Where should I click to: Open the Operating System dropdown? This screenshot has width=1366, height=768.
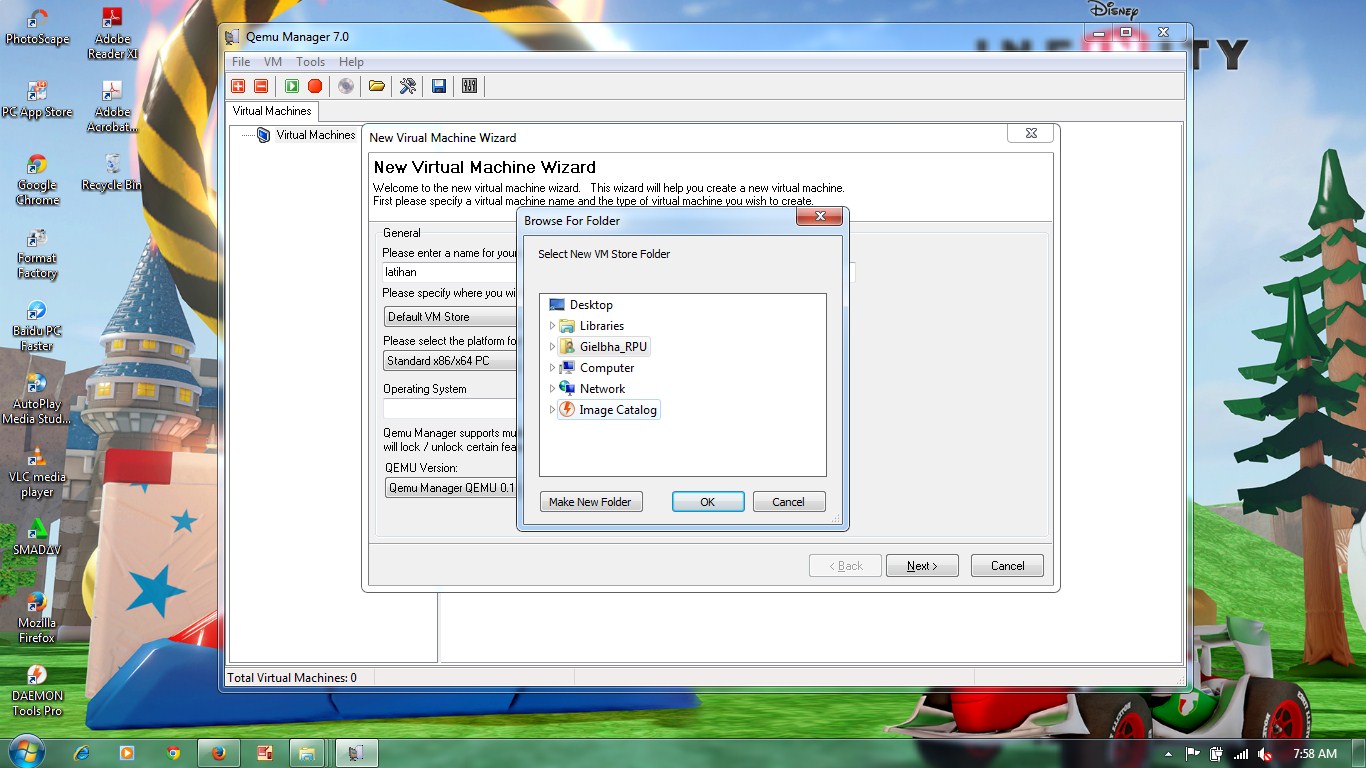450,409
